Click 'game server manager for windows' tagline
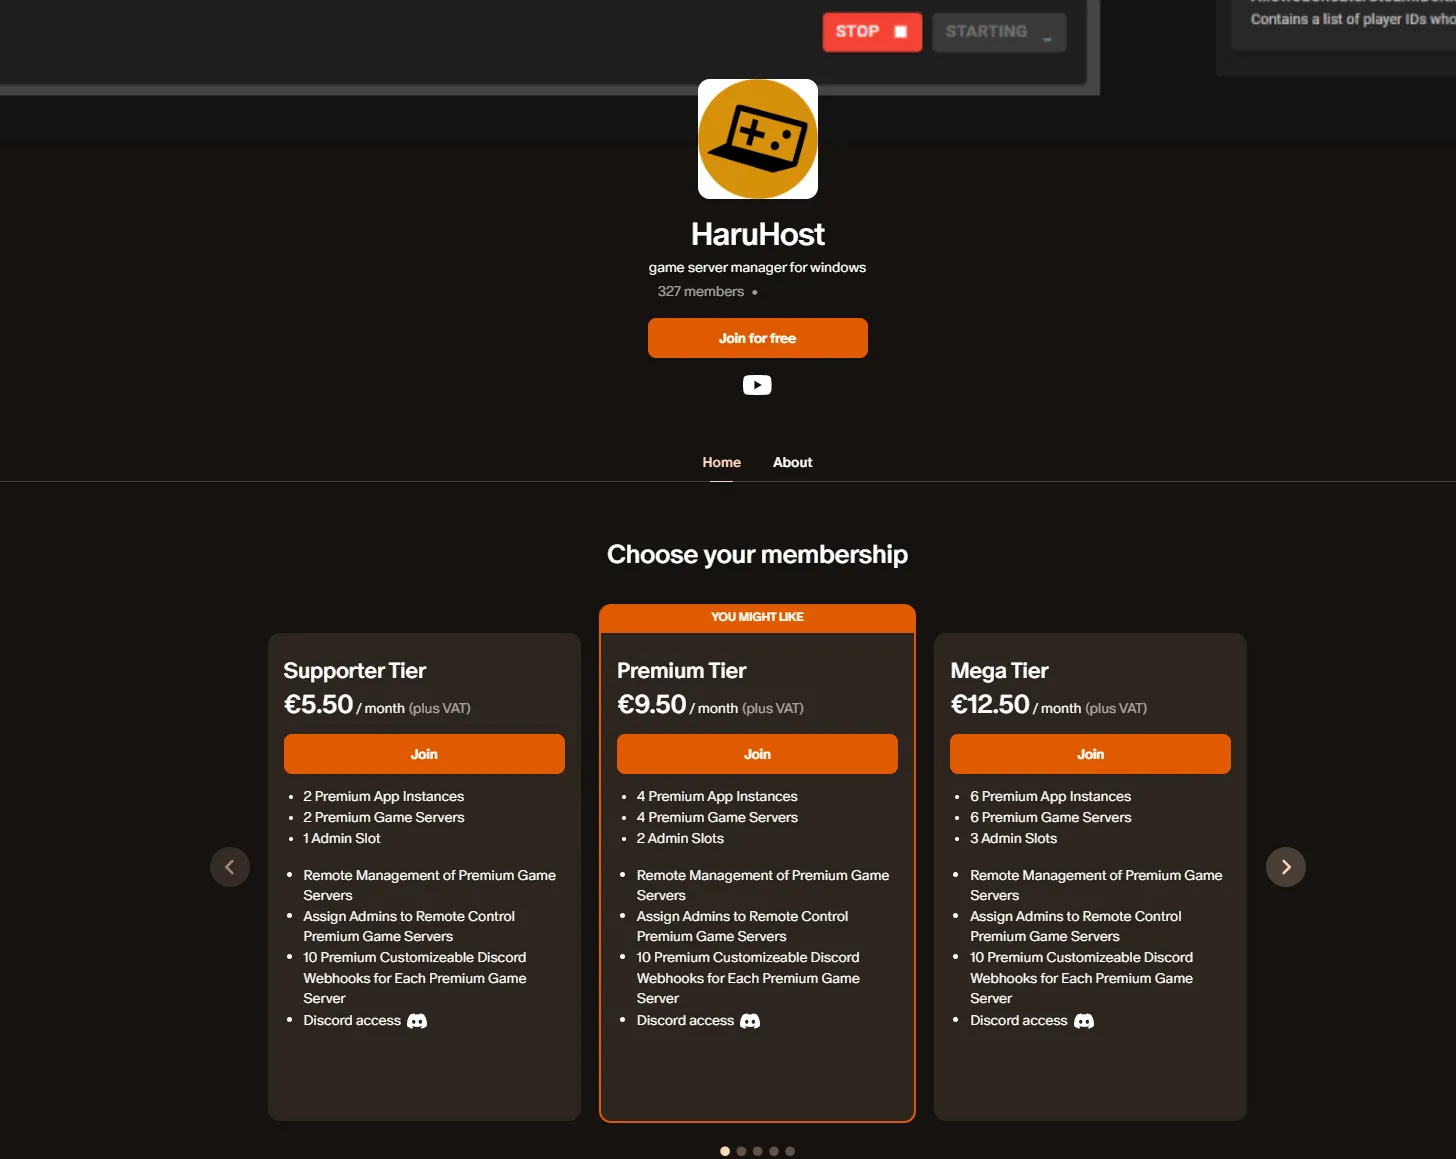 757,267
